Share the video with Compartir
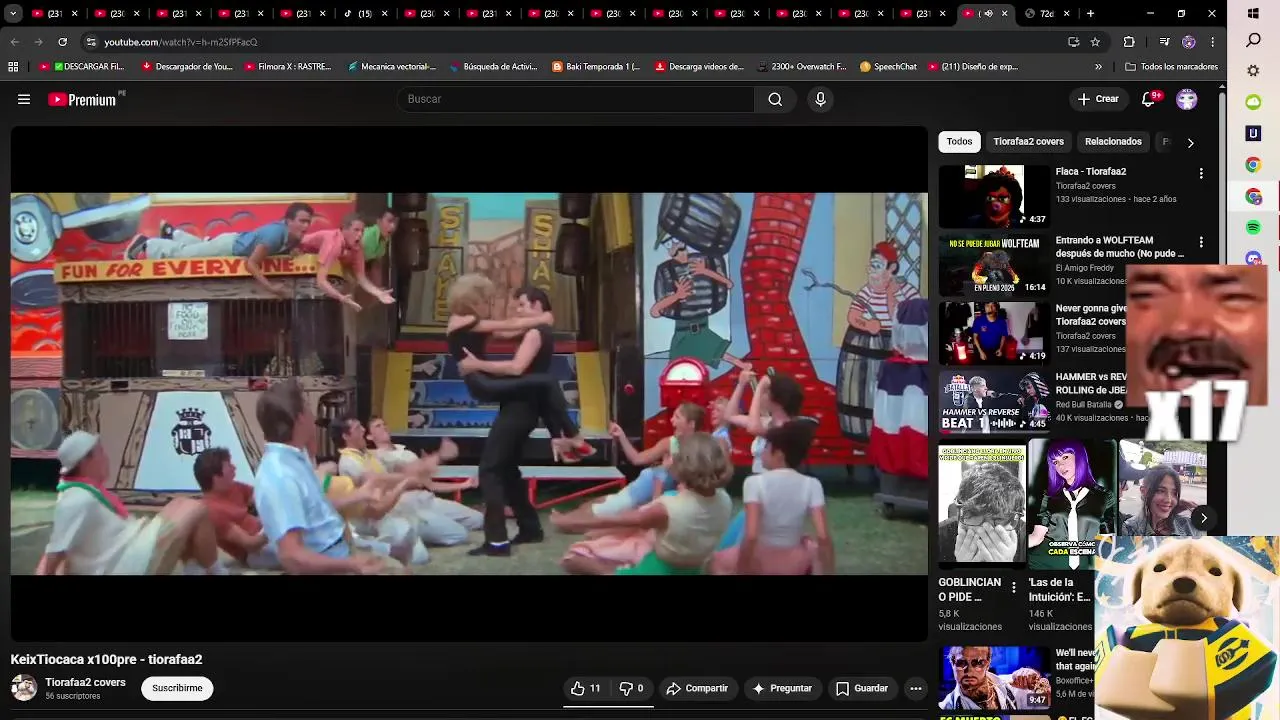Viewport: 1280px width, 720px height. [697, 688]
